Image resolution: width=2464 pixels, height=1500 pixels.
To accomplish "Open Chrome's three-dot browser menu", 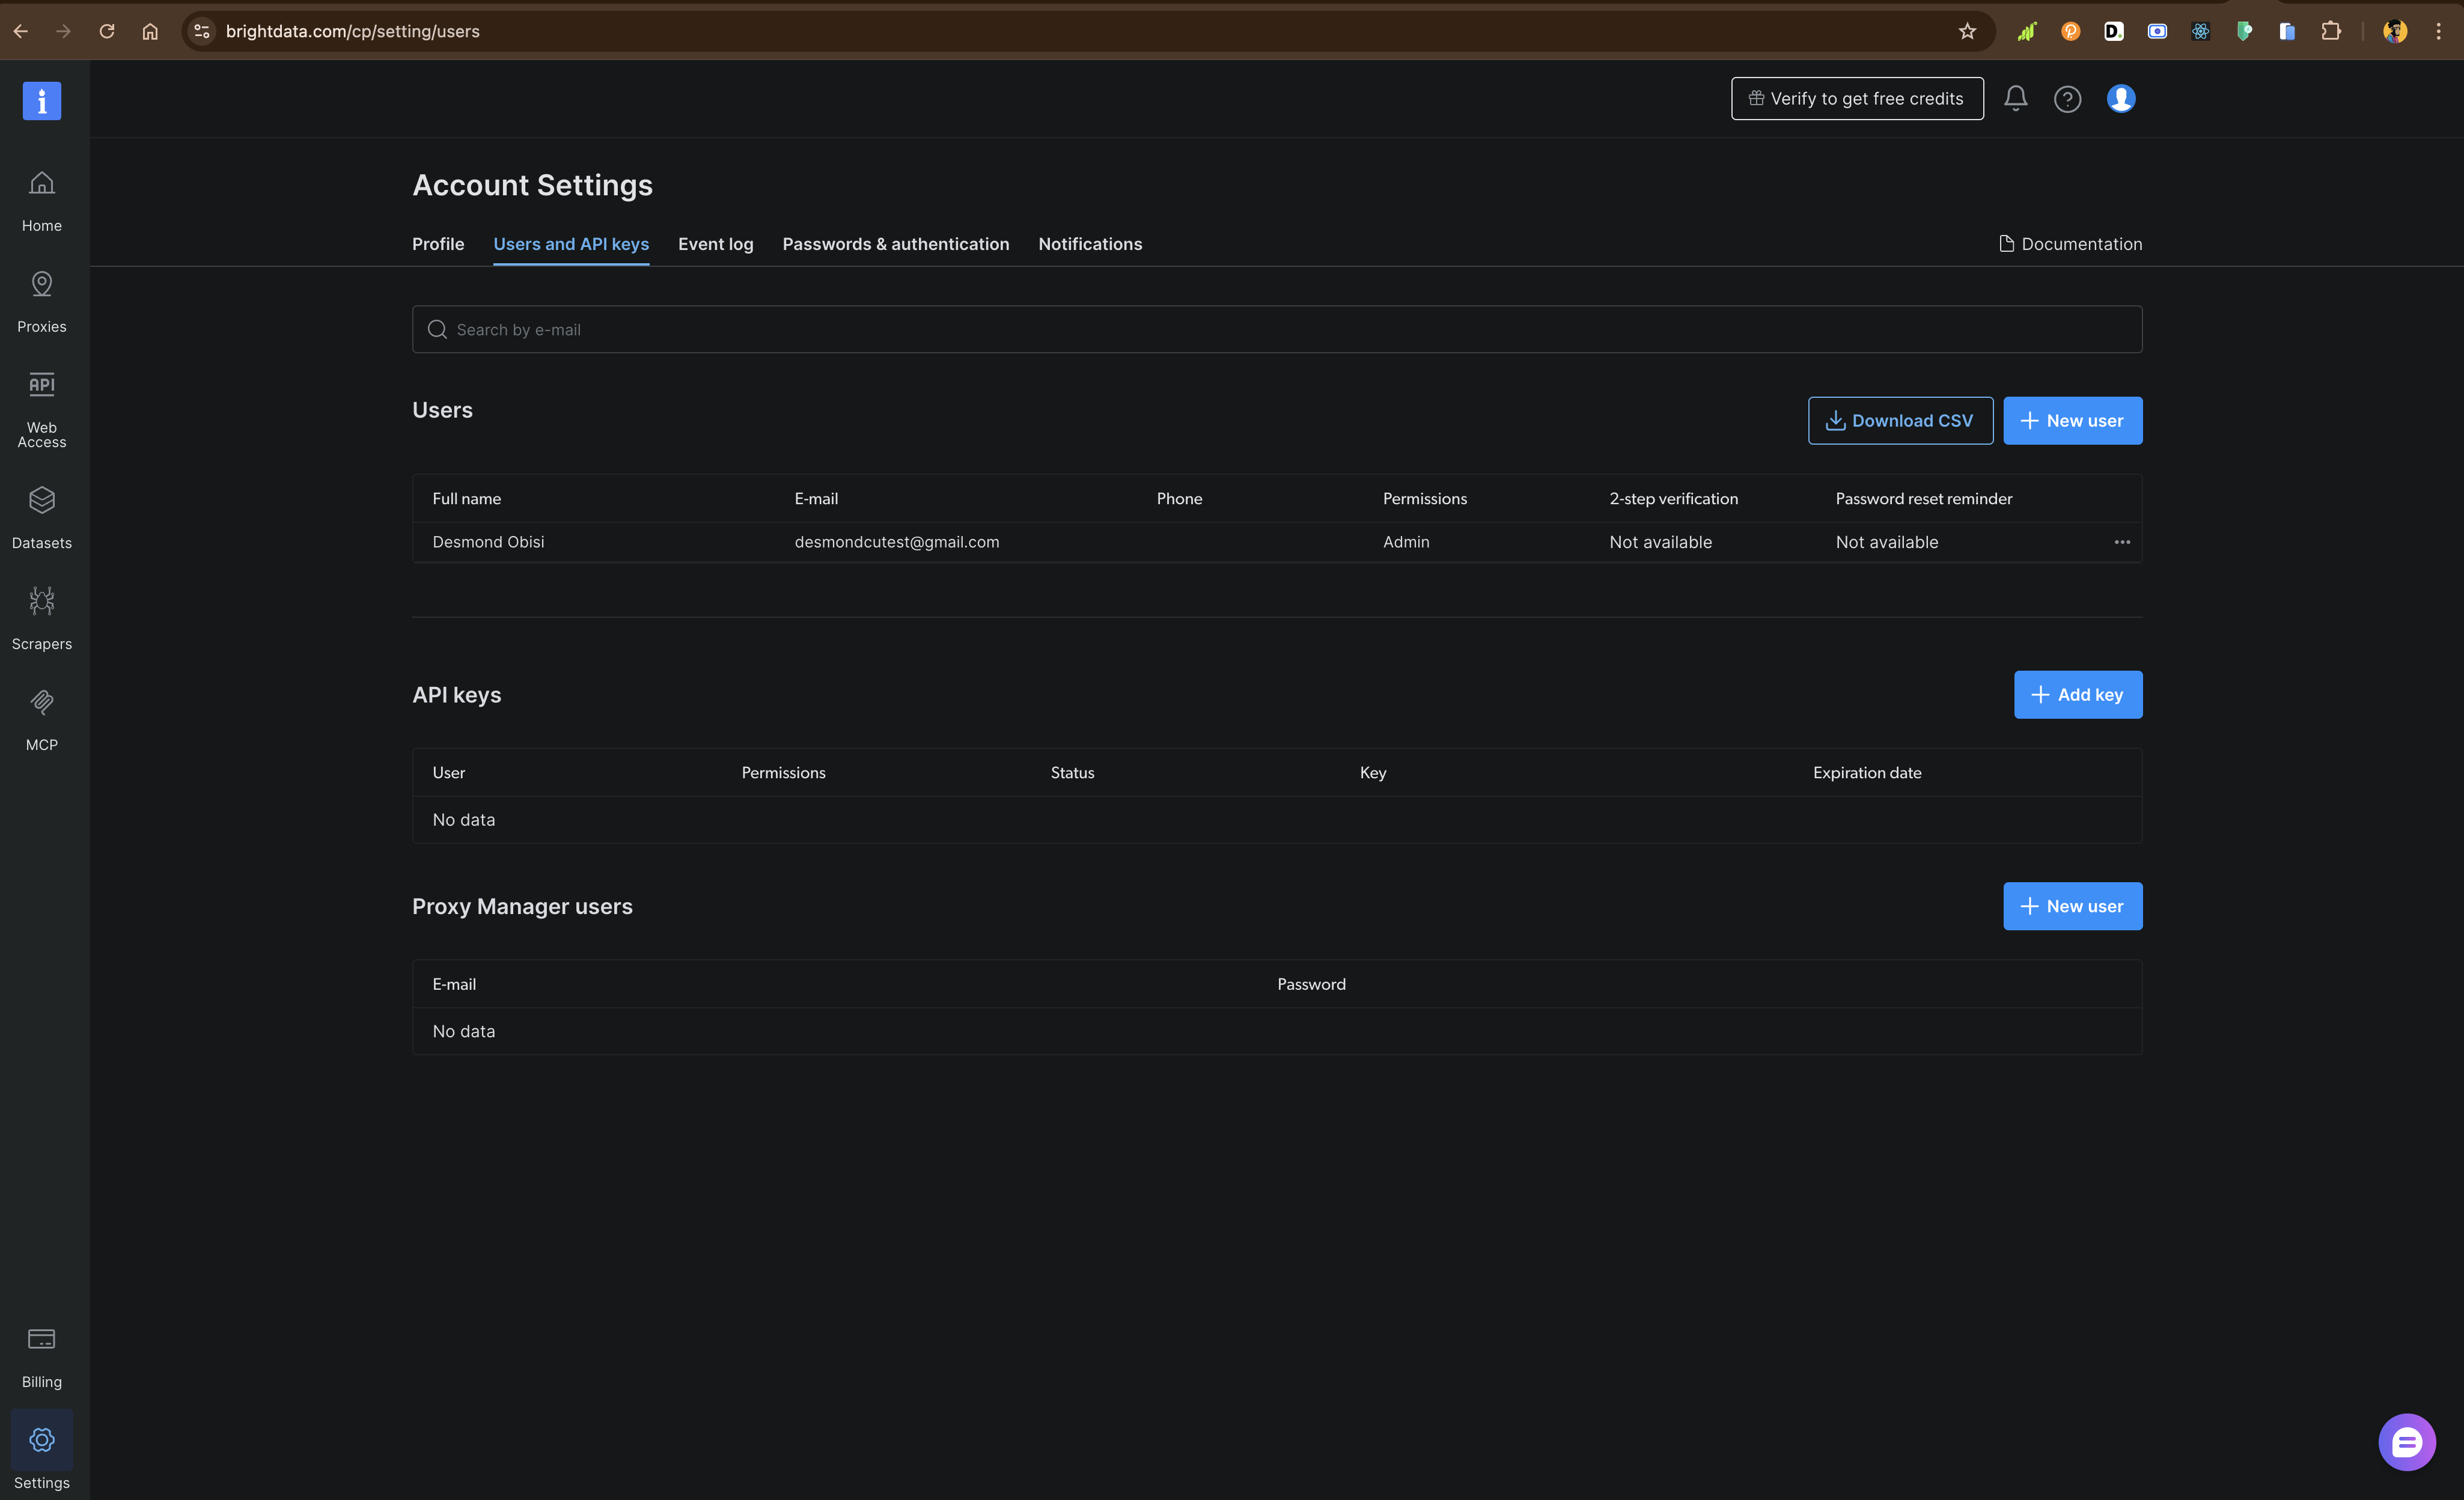I will pos(2439,31).
